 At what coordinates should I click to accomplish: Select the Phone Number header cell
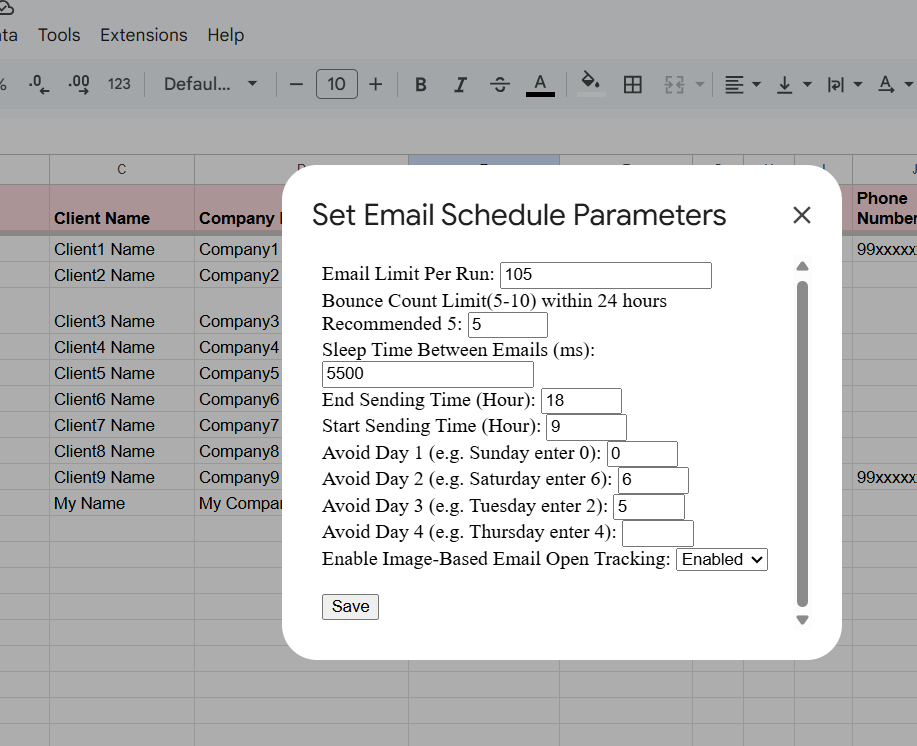(x=885, y=208)
